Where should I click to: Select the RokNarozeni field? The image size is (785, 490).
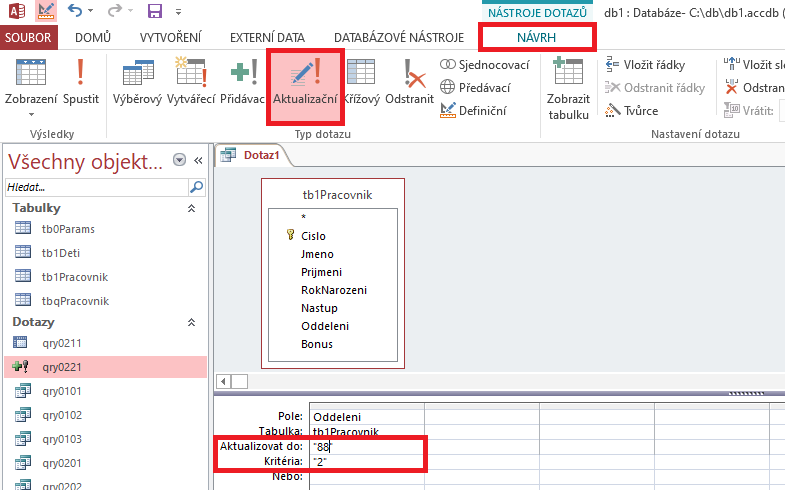click(x=333, y=290)
